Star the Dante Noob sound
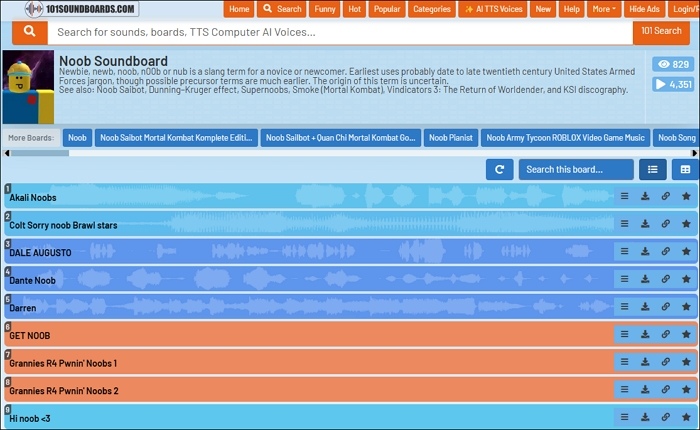 point(686,279)
